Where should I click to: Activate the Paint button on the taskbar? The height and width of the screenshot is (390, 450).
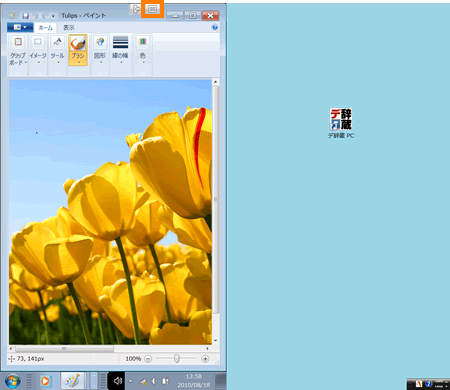tap(73, 381)
